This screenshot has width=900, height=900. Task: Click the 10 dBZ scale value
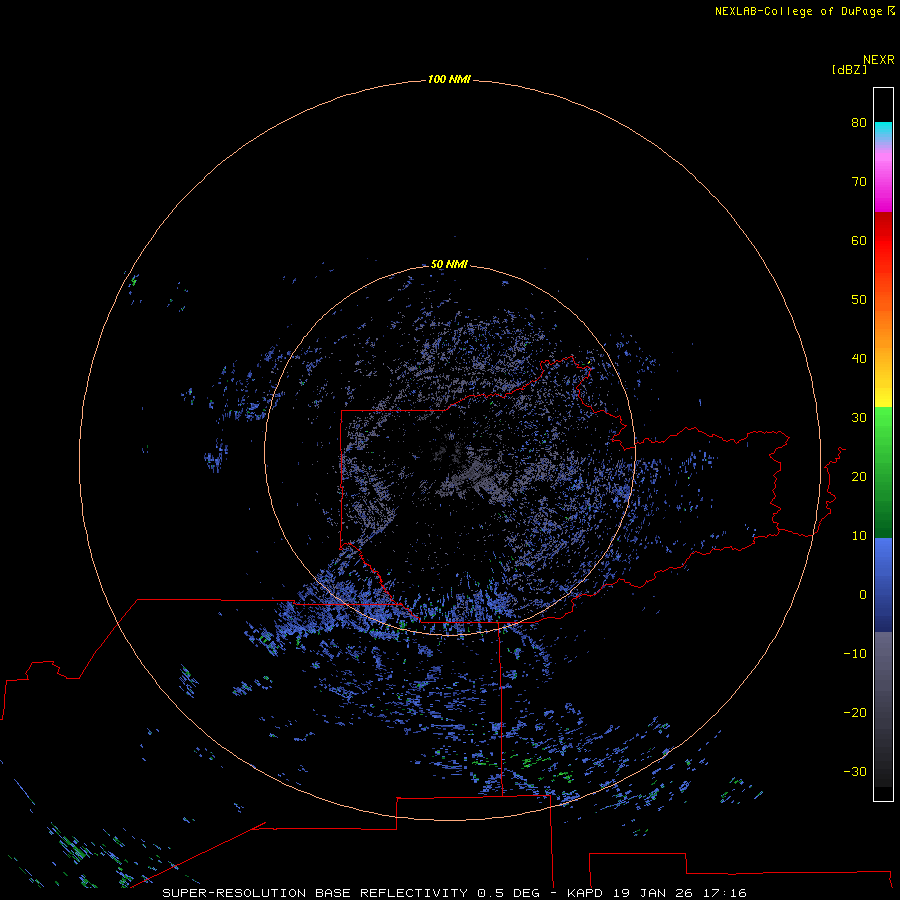coord(859,536)
